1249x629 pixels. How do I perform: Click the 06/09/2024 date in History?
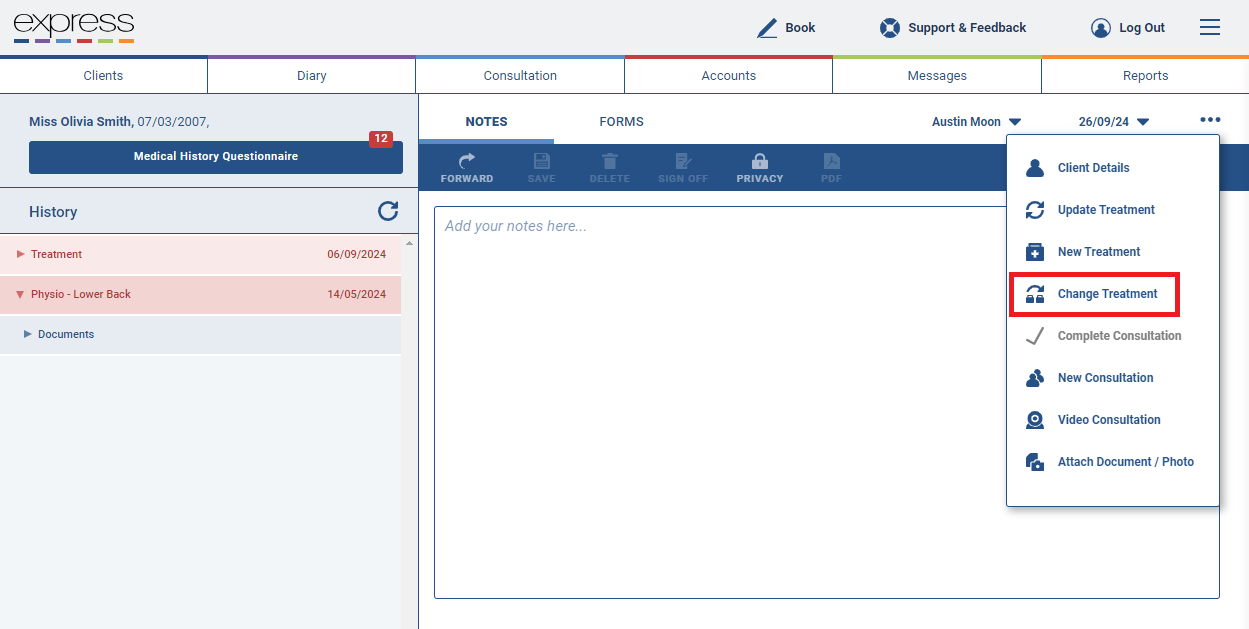coord(356,254)
